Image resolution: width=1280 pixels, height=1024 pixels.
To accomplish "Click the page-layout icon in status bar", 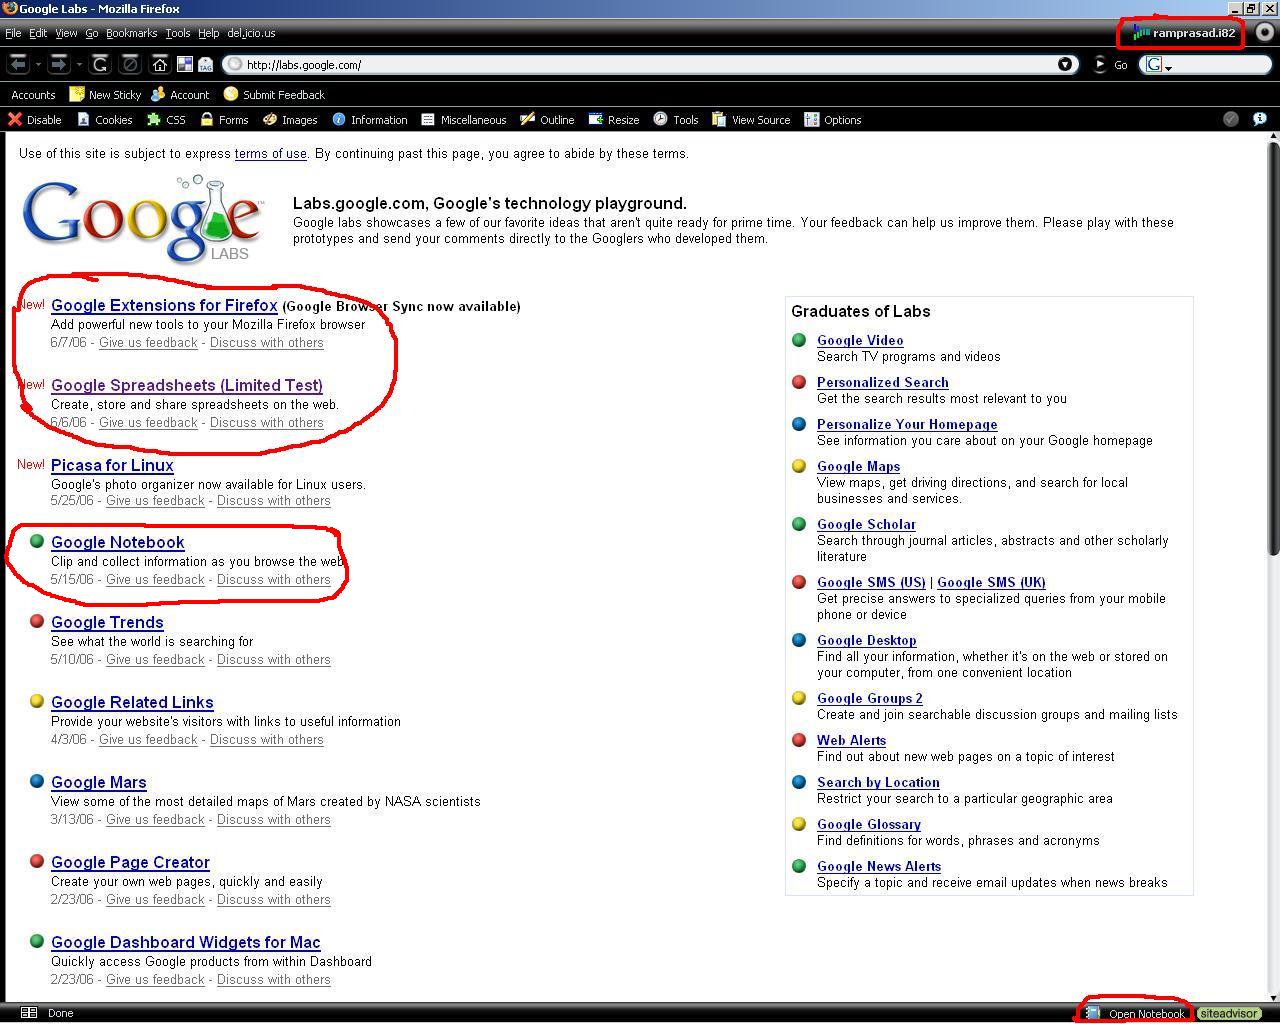I will click(29, 1013).
